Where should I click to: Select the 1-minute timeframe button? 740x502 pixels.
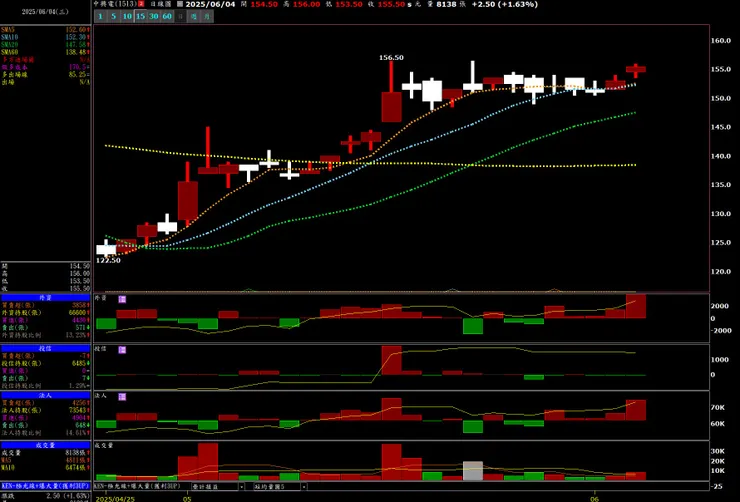pyautogui.click(x=100, y=17)
